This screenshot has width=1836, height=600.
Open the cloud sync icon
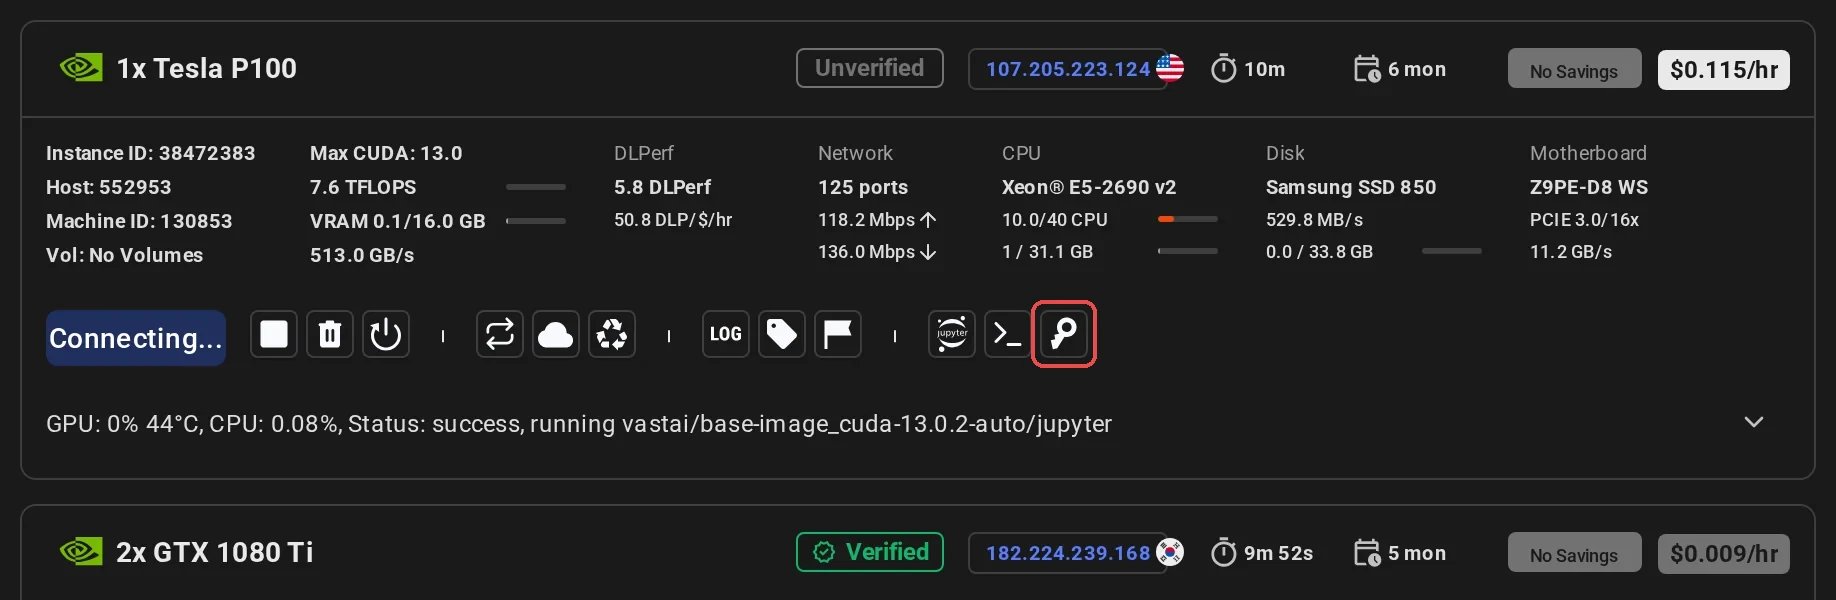(556, 334)
